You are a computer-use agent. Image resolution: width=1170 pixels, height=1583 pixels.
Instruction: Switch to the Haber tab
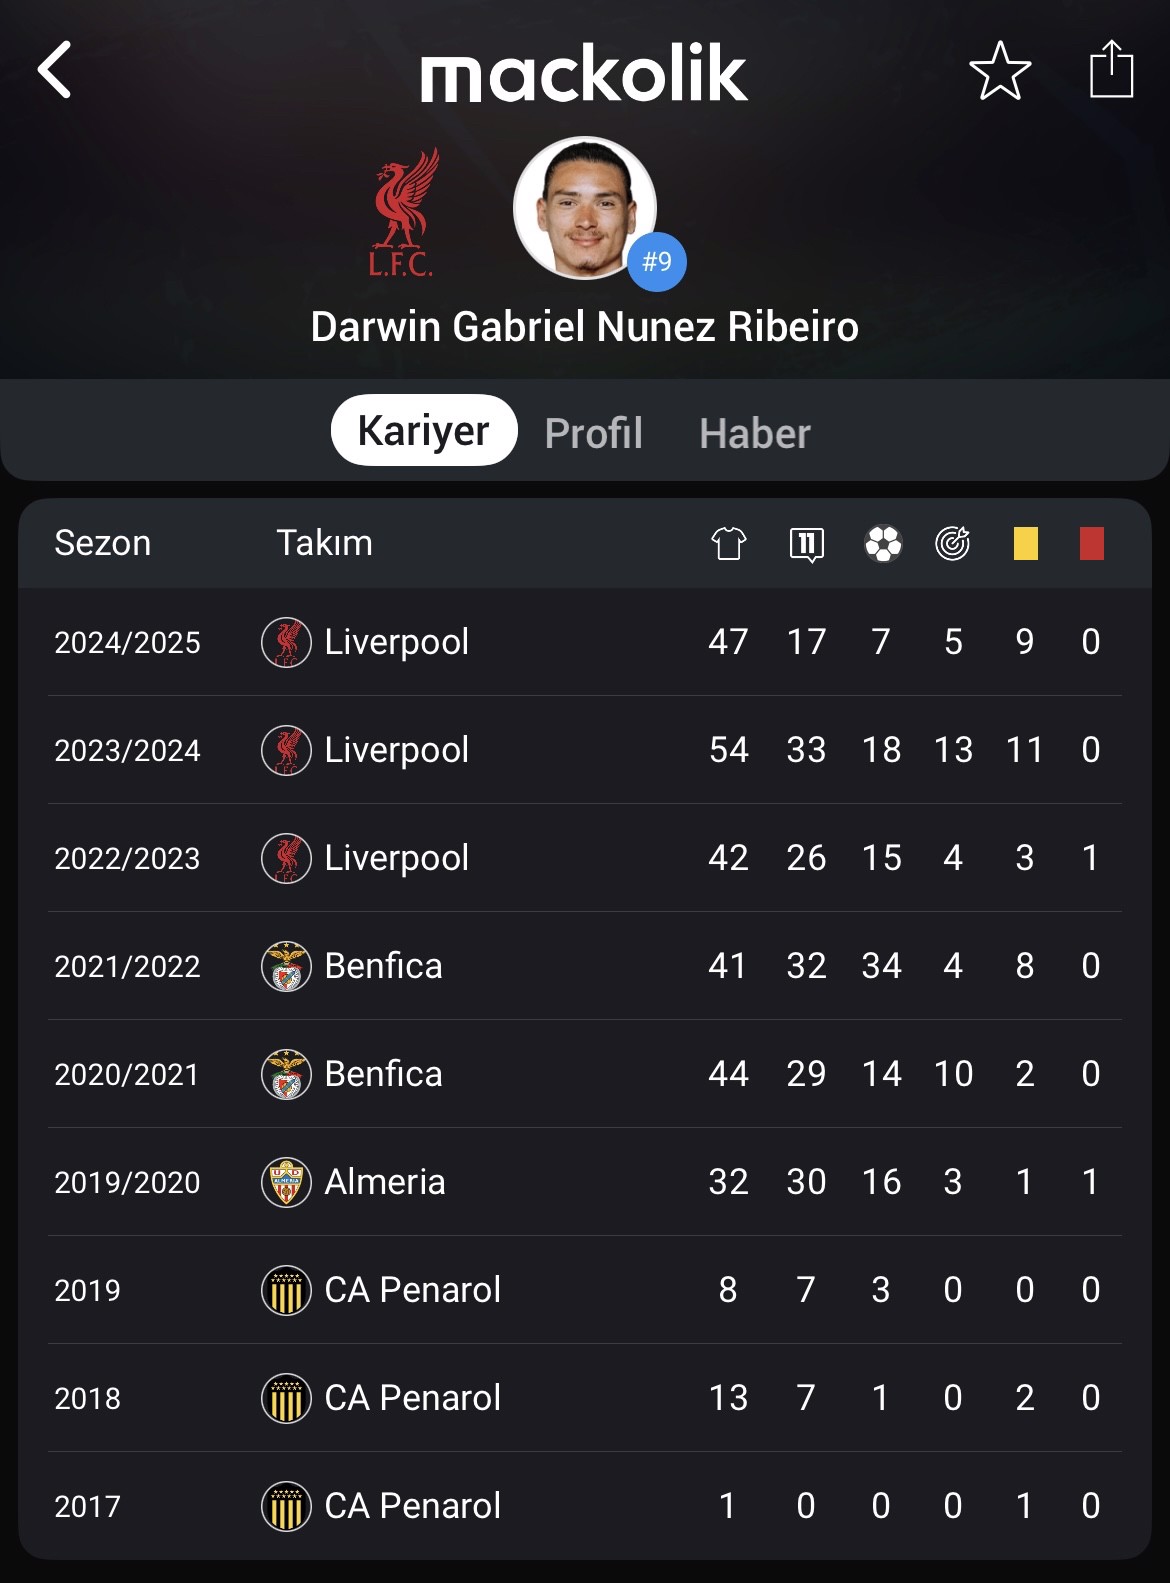755,433
